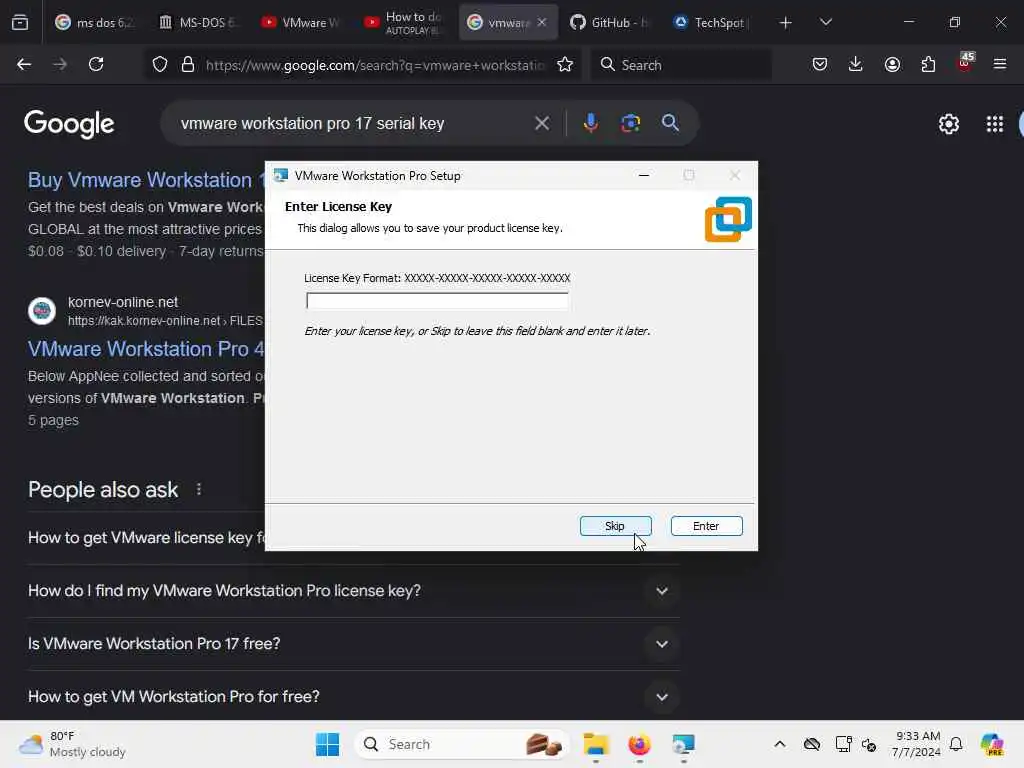Bookmark this page with the star

click(565, 64)
